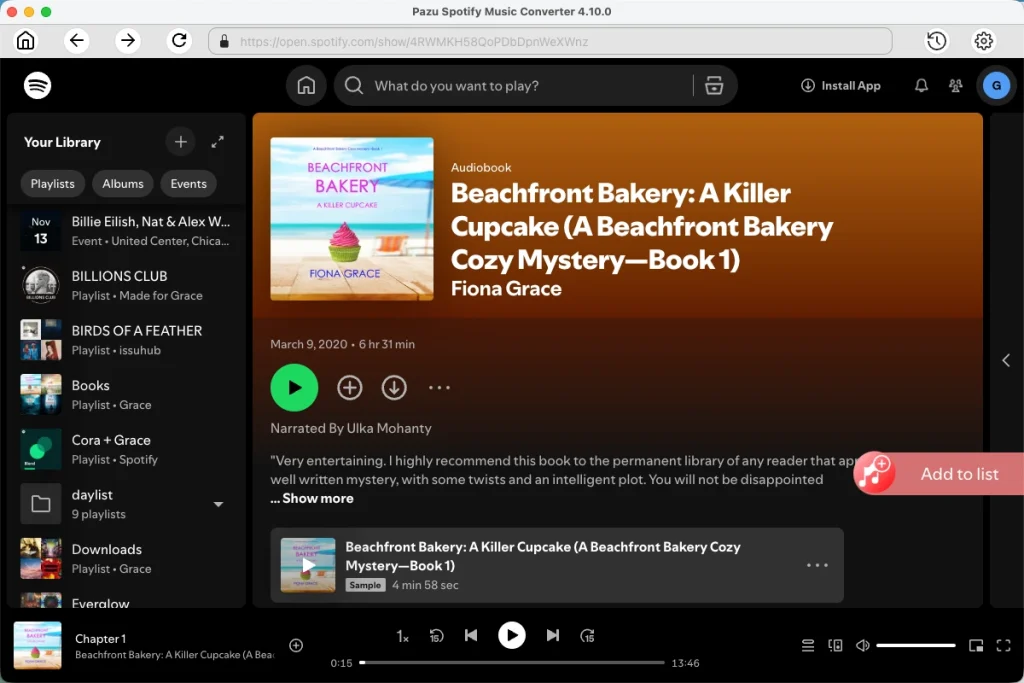Open the BILLIONS CLUB playlist
This screenshot has height=683, width=1024.
tap(126, 285)
